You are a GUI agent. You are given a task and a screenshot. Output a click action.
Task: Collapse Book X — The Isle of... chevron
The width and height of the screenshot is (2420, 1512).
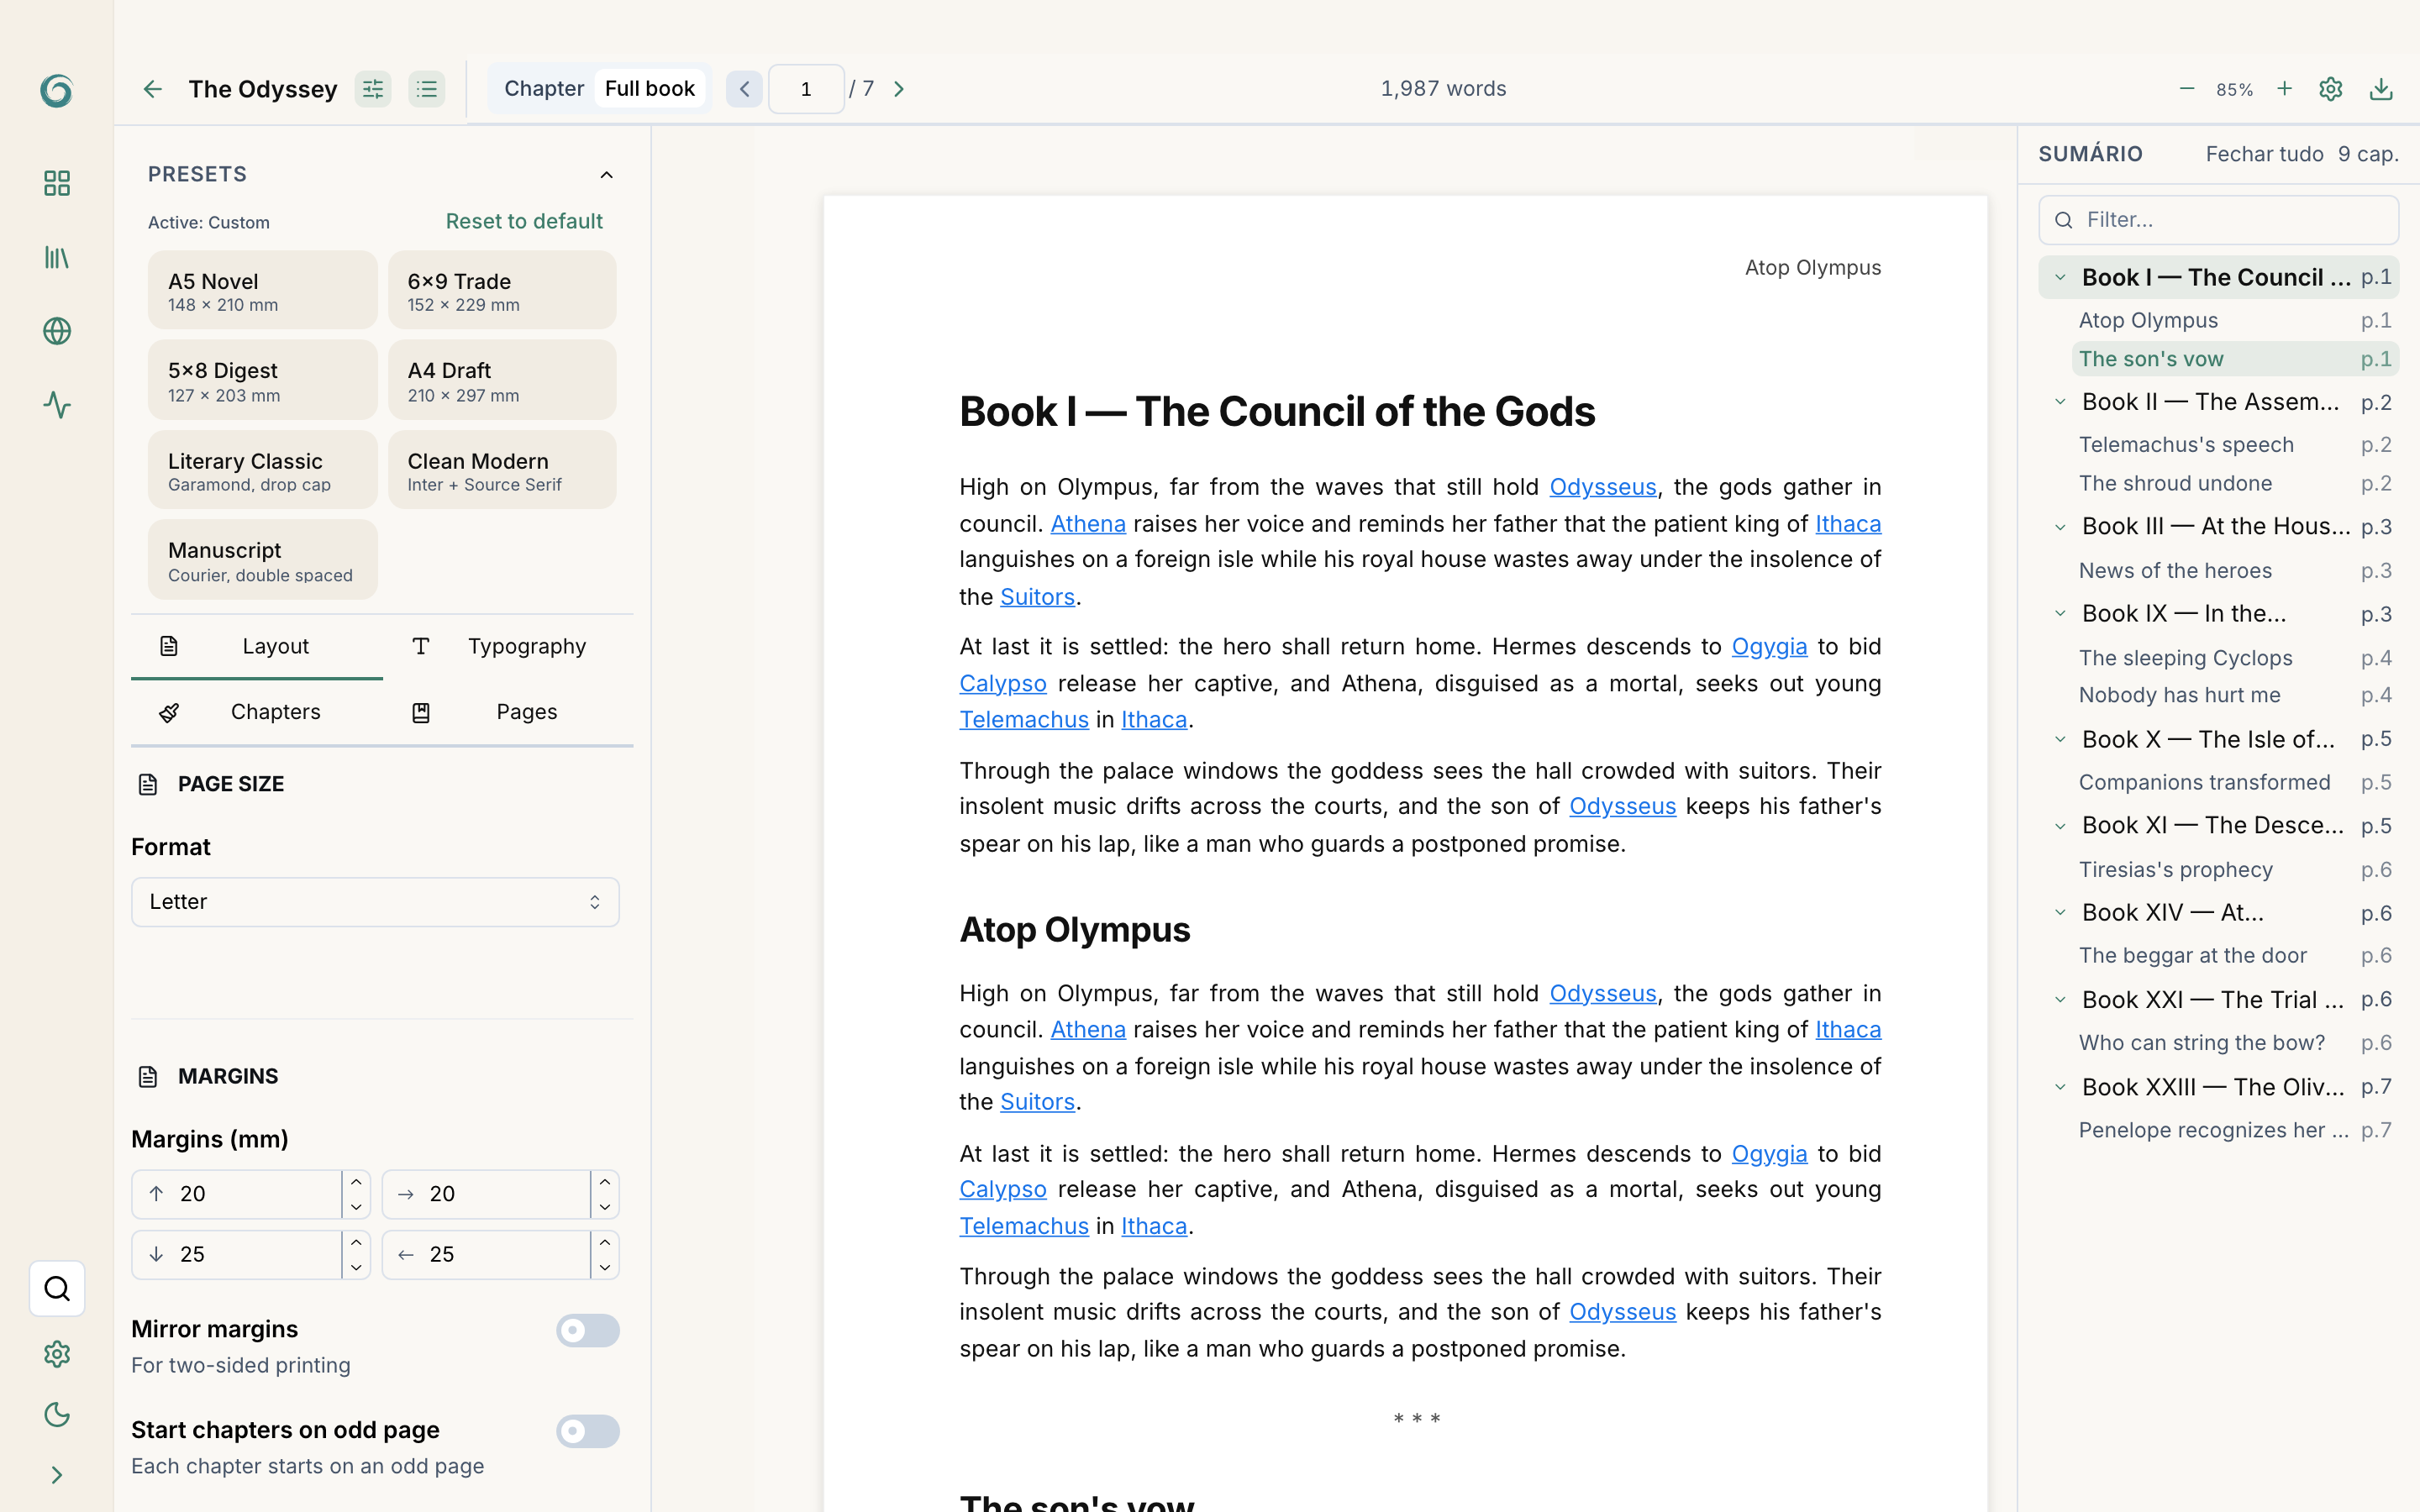point(2060,740)
